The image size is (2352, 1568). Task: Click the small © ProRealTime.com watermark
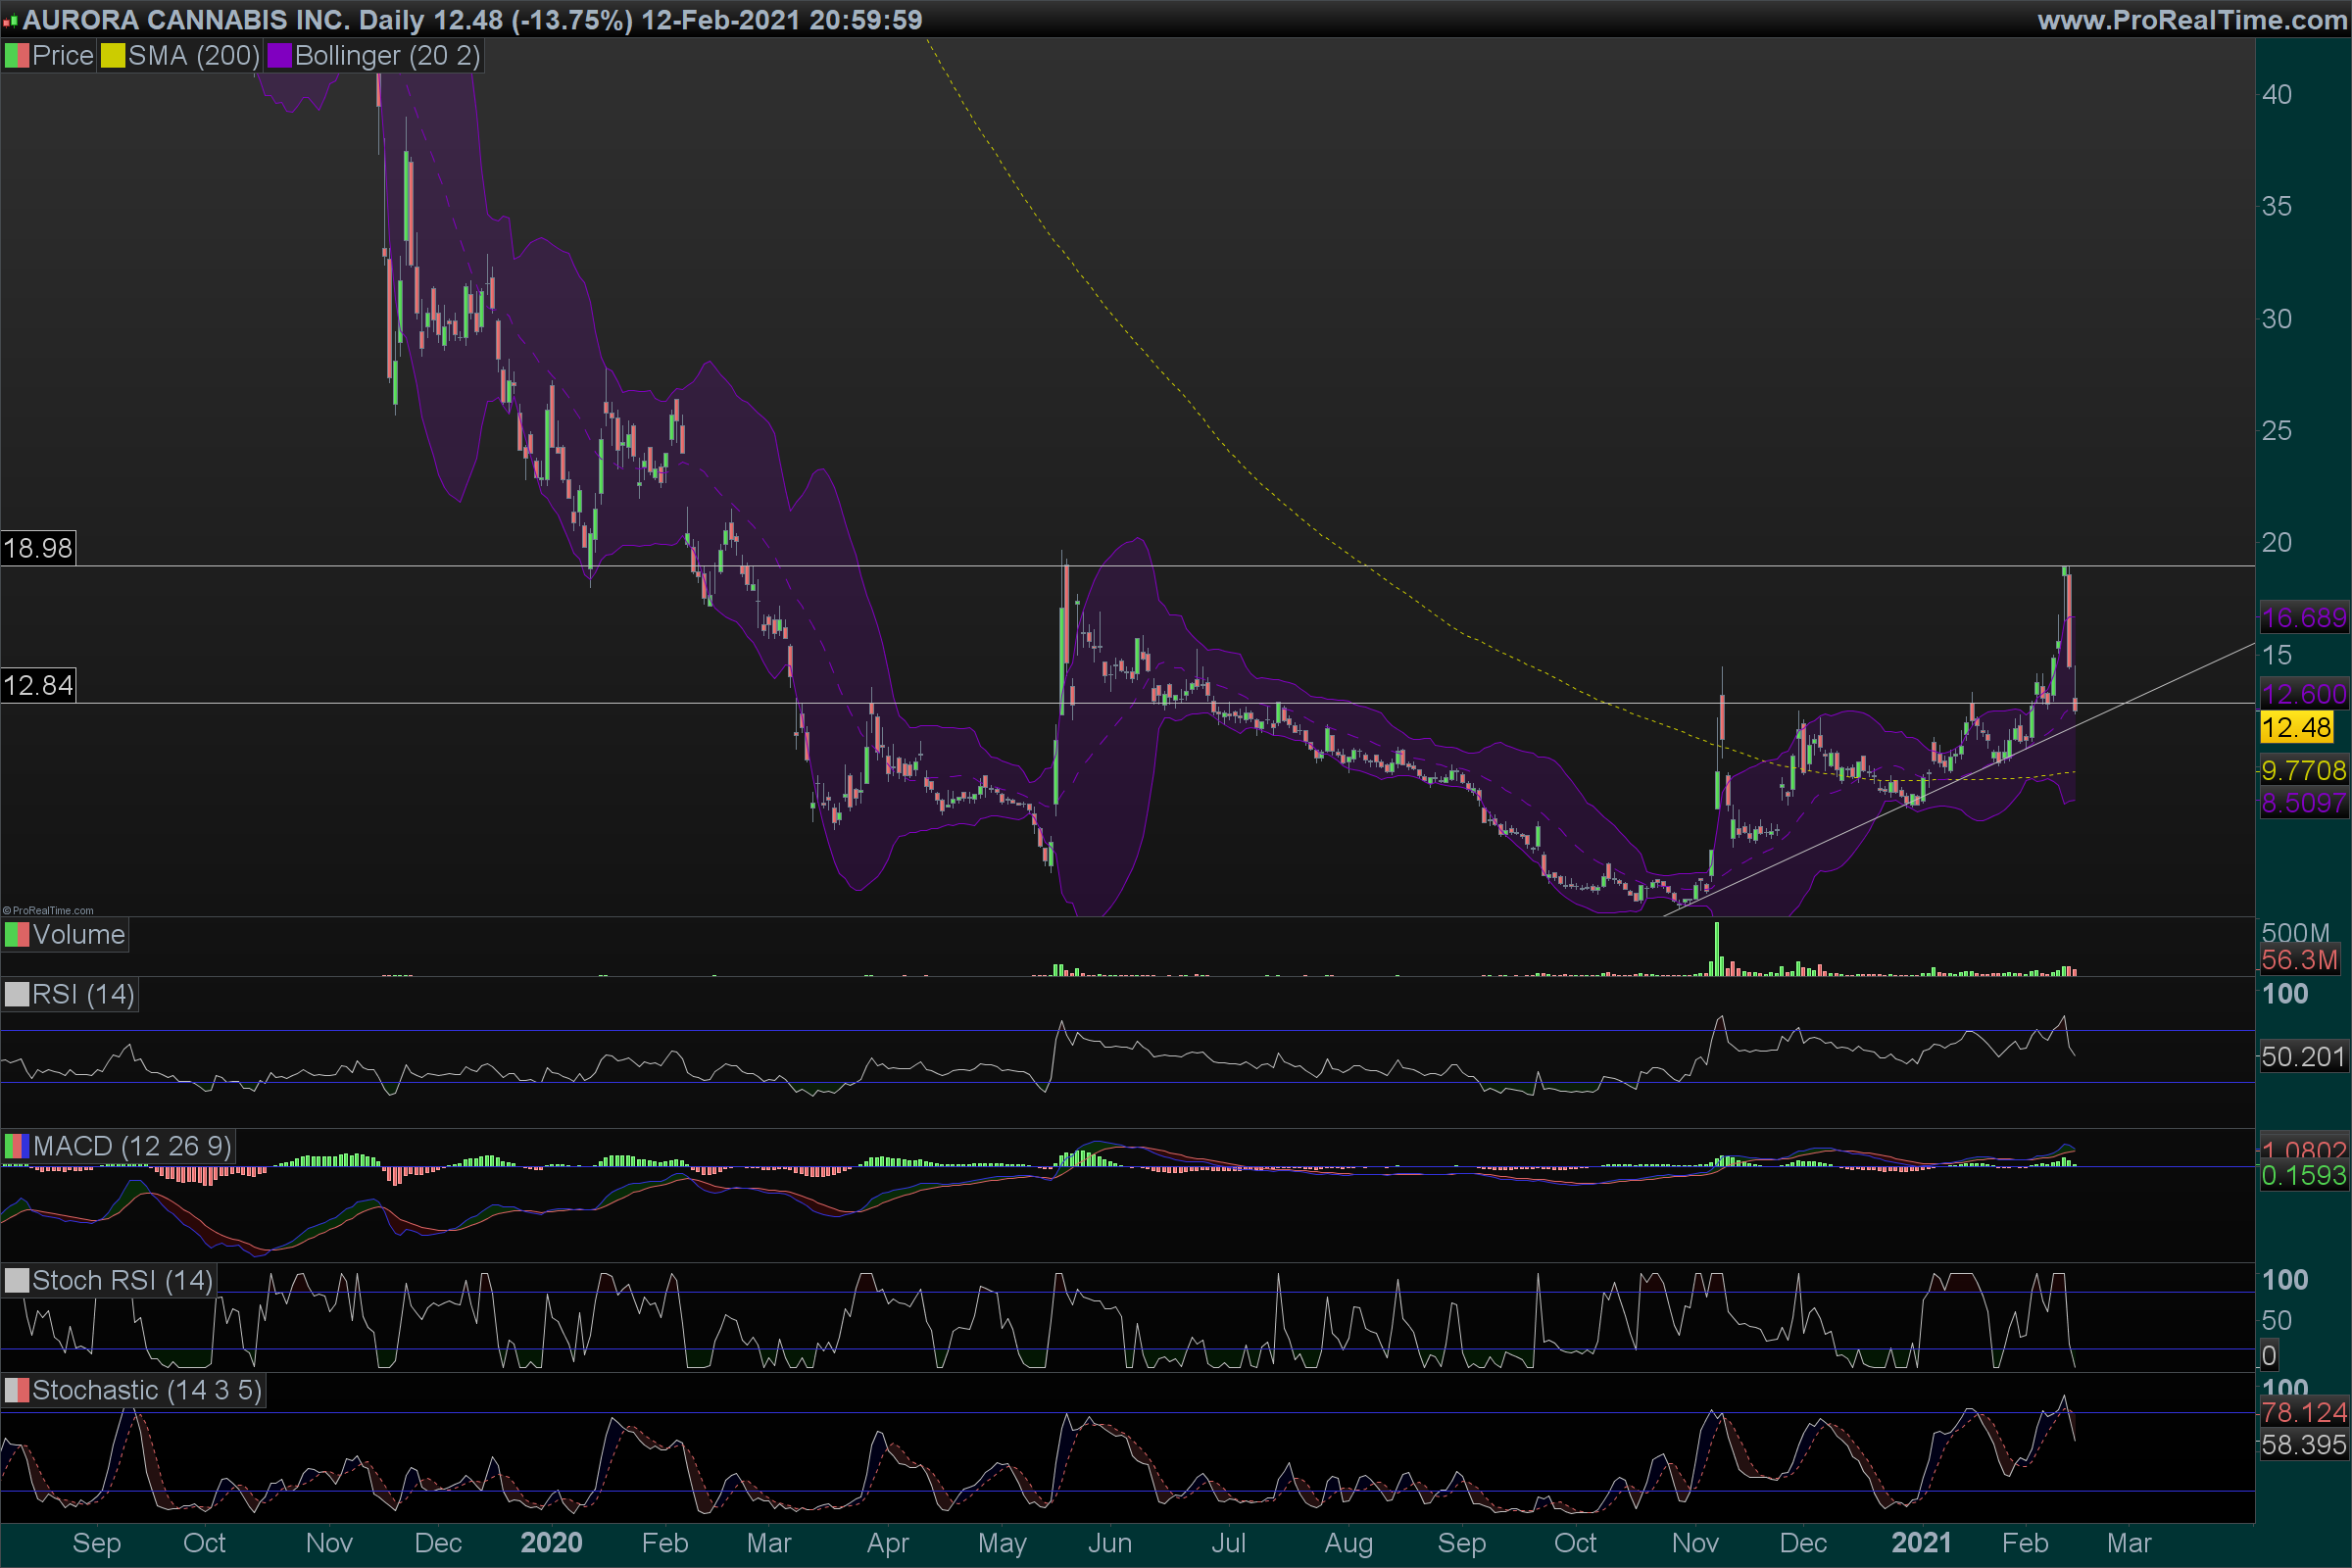tap(48, 910)
